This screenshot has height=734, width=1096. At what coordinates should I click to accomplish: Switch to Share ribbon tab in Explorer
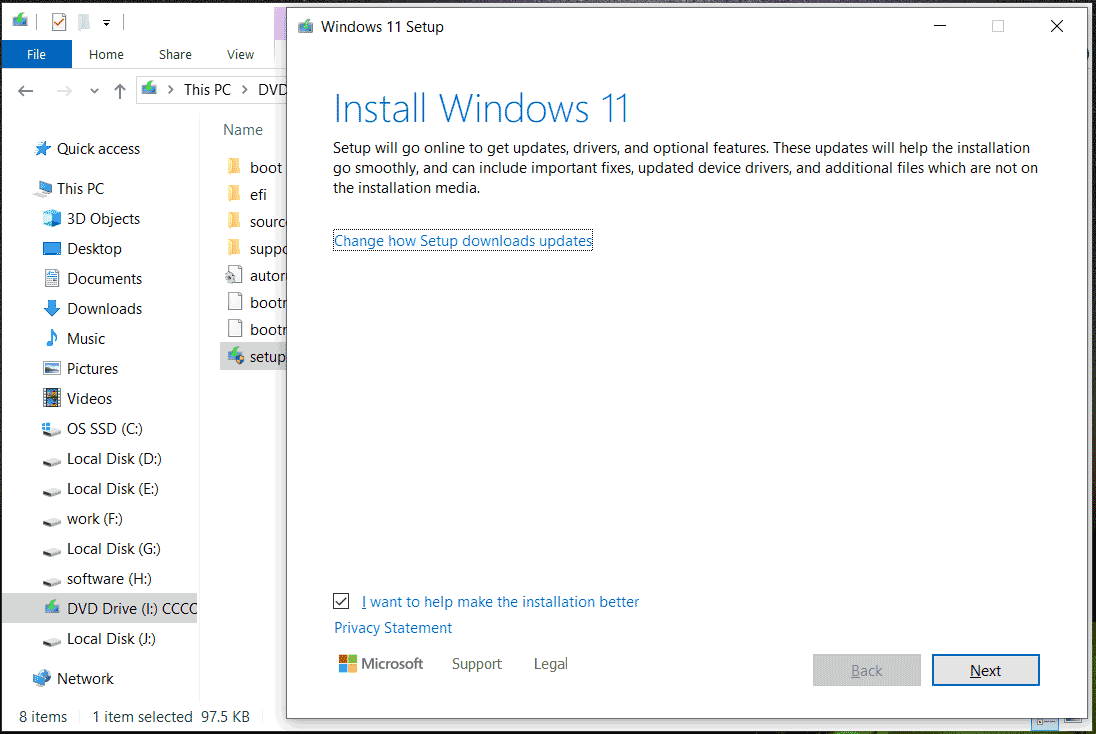point(175,54)
